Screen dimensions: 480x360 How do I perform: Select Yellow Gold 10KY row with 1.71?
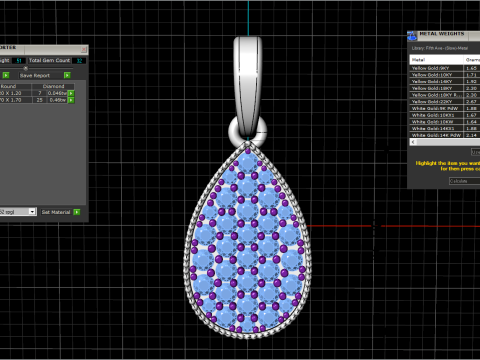(x=445, y=75)
